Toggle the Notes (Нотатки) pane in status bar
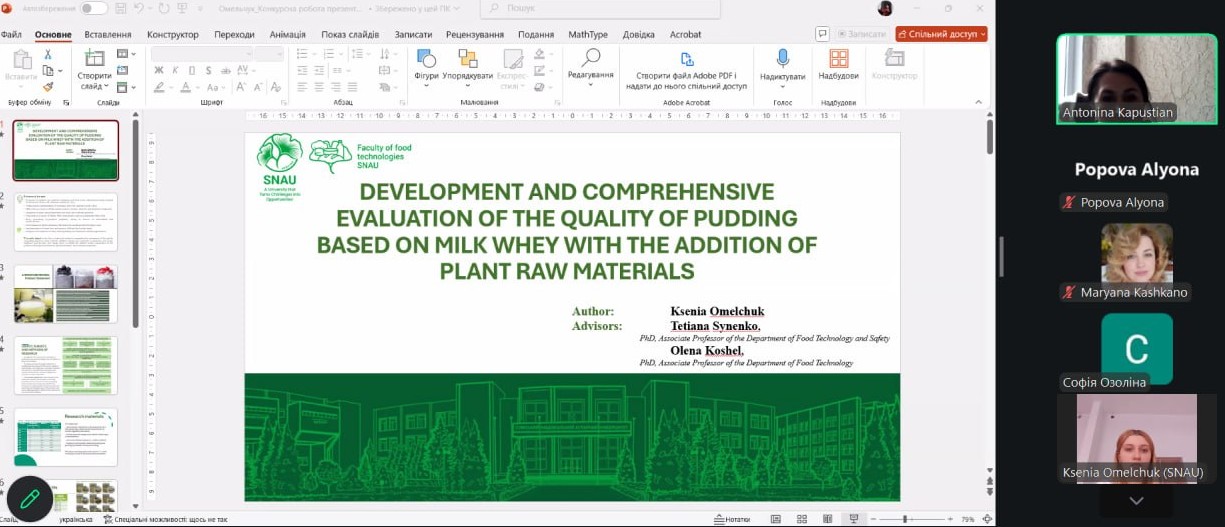Image resolution: width=1225 pixels, height=527 pixels. 732,519
